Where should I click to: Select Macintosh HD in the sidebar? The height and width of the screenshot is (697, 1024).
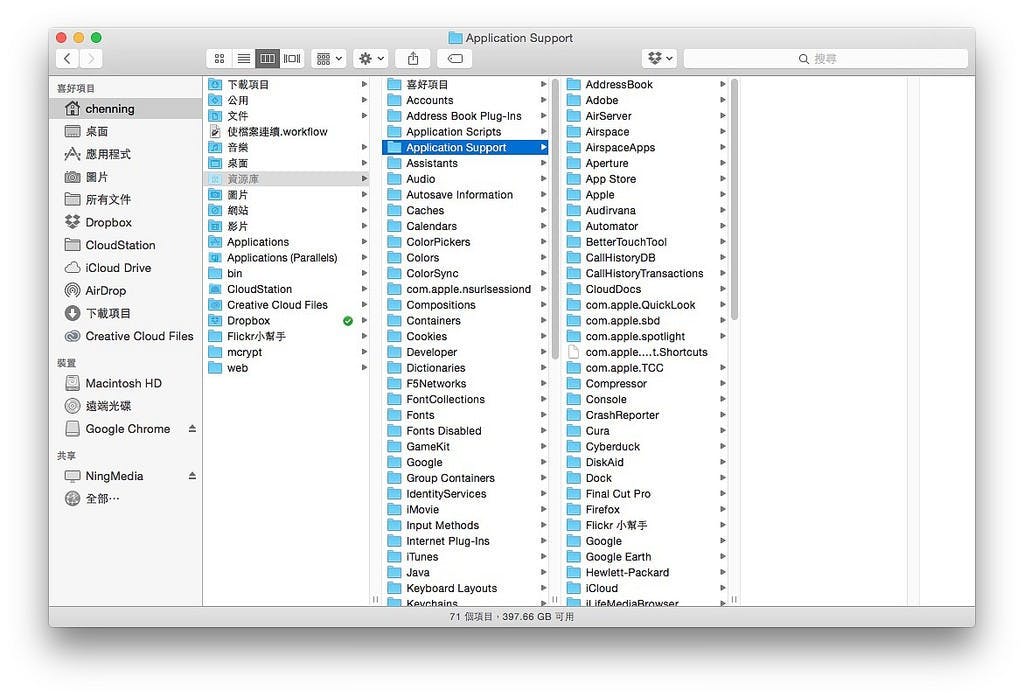pyautogui.click(x=126, y=383)
